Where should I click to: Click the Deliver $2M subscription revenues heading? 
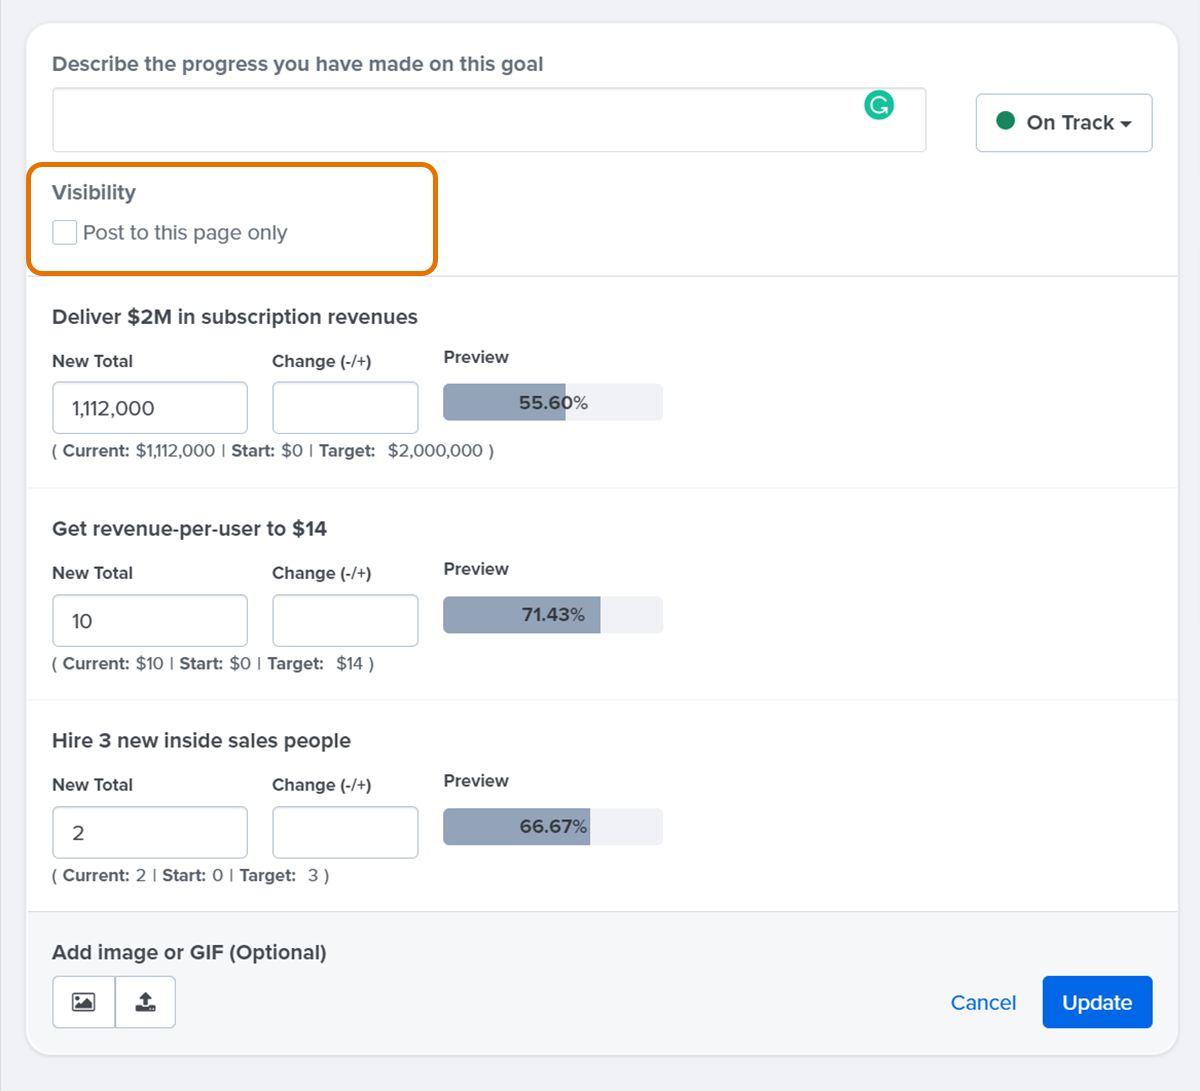(234, 316)
